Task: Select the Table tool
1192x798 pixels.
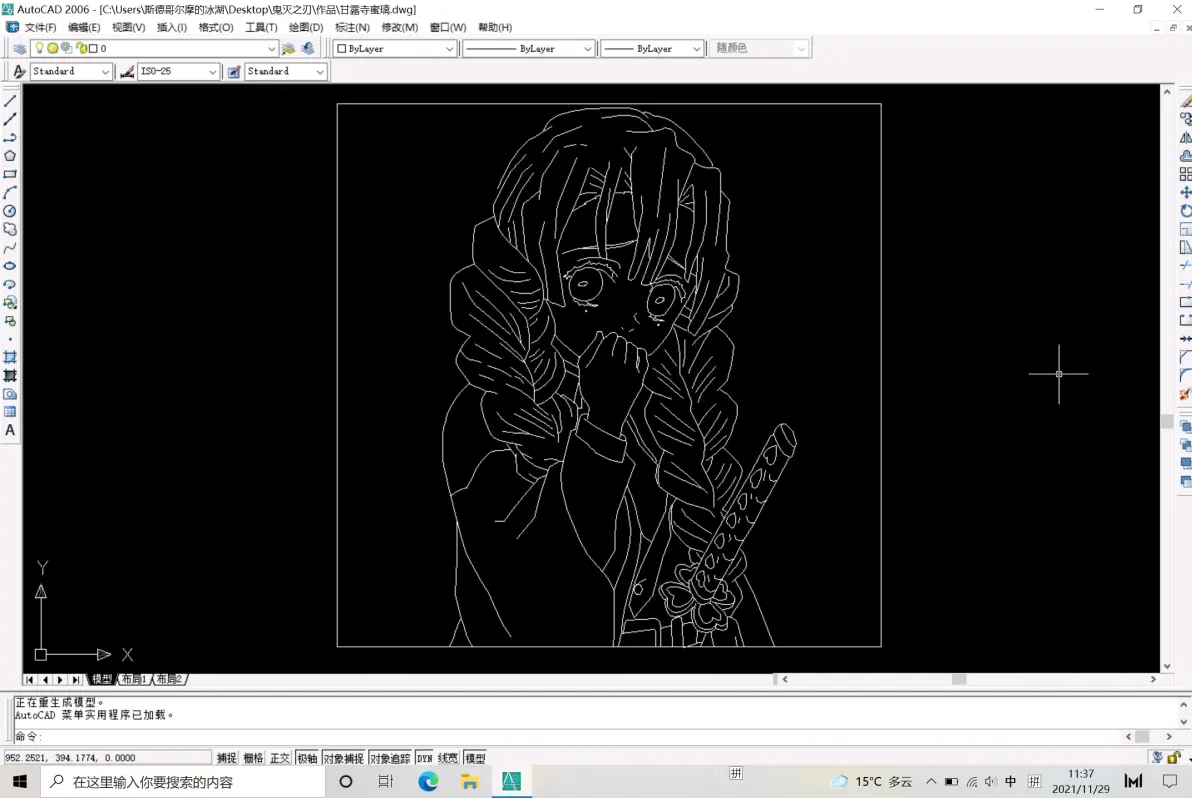Action: coord(10,412)
